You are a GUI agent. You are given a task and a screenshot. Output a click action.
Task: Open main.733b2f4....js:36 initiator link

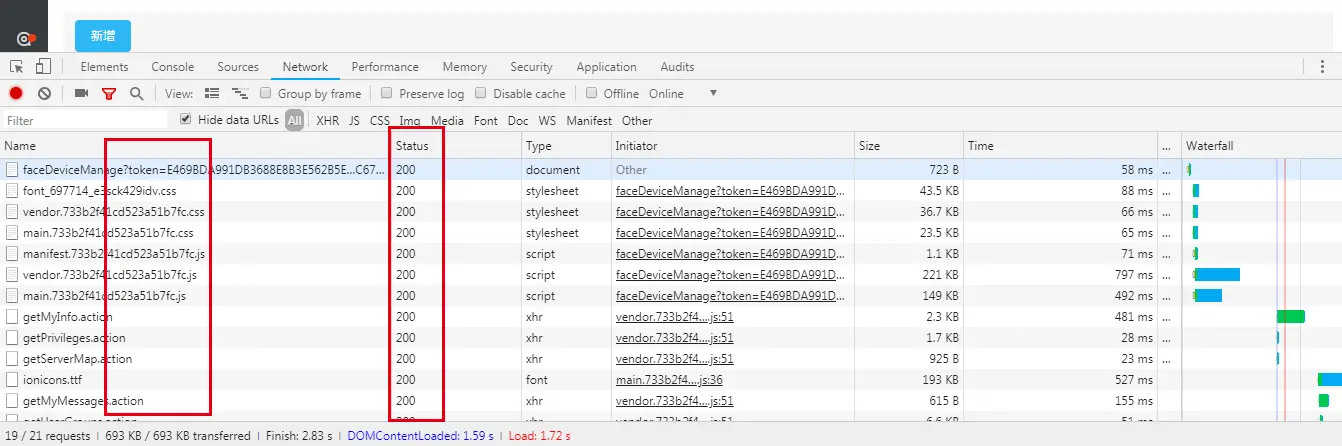click(x=669, y=380)
